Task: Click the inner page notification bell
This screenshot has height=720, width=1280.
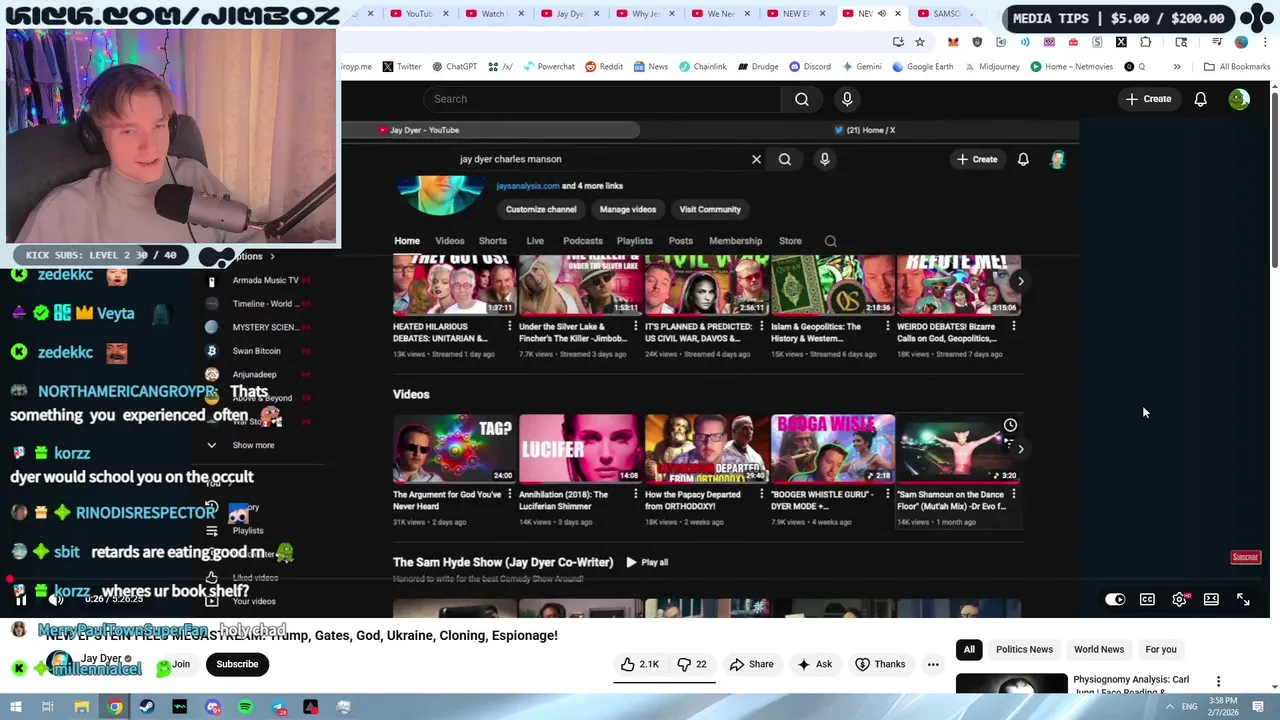Action: point(1023,159)
